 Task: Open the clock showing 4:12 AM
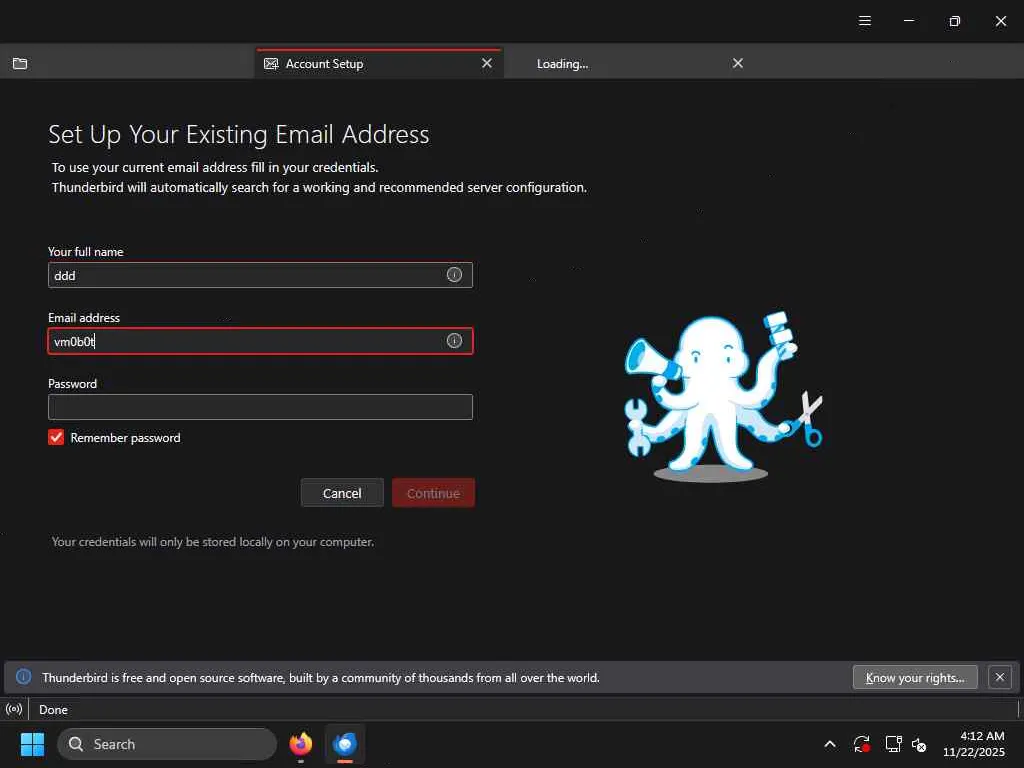click(x=974, y=744)
